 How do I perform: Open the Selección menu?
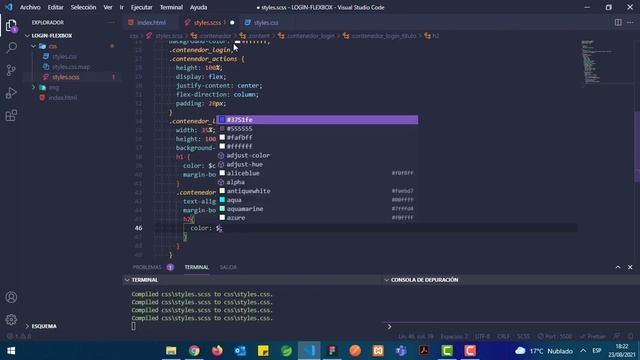click(x=83, y=7)
